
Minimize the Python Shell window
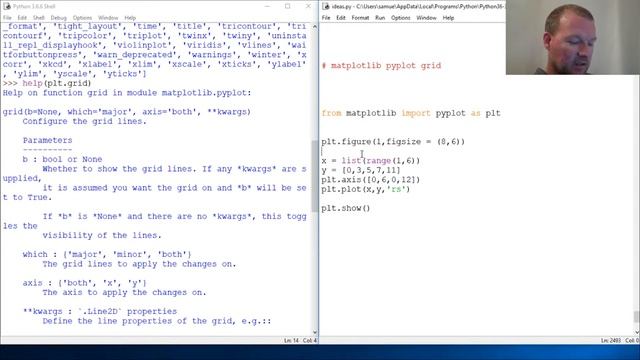tap(267, 6)
